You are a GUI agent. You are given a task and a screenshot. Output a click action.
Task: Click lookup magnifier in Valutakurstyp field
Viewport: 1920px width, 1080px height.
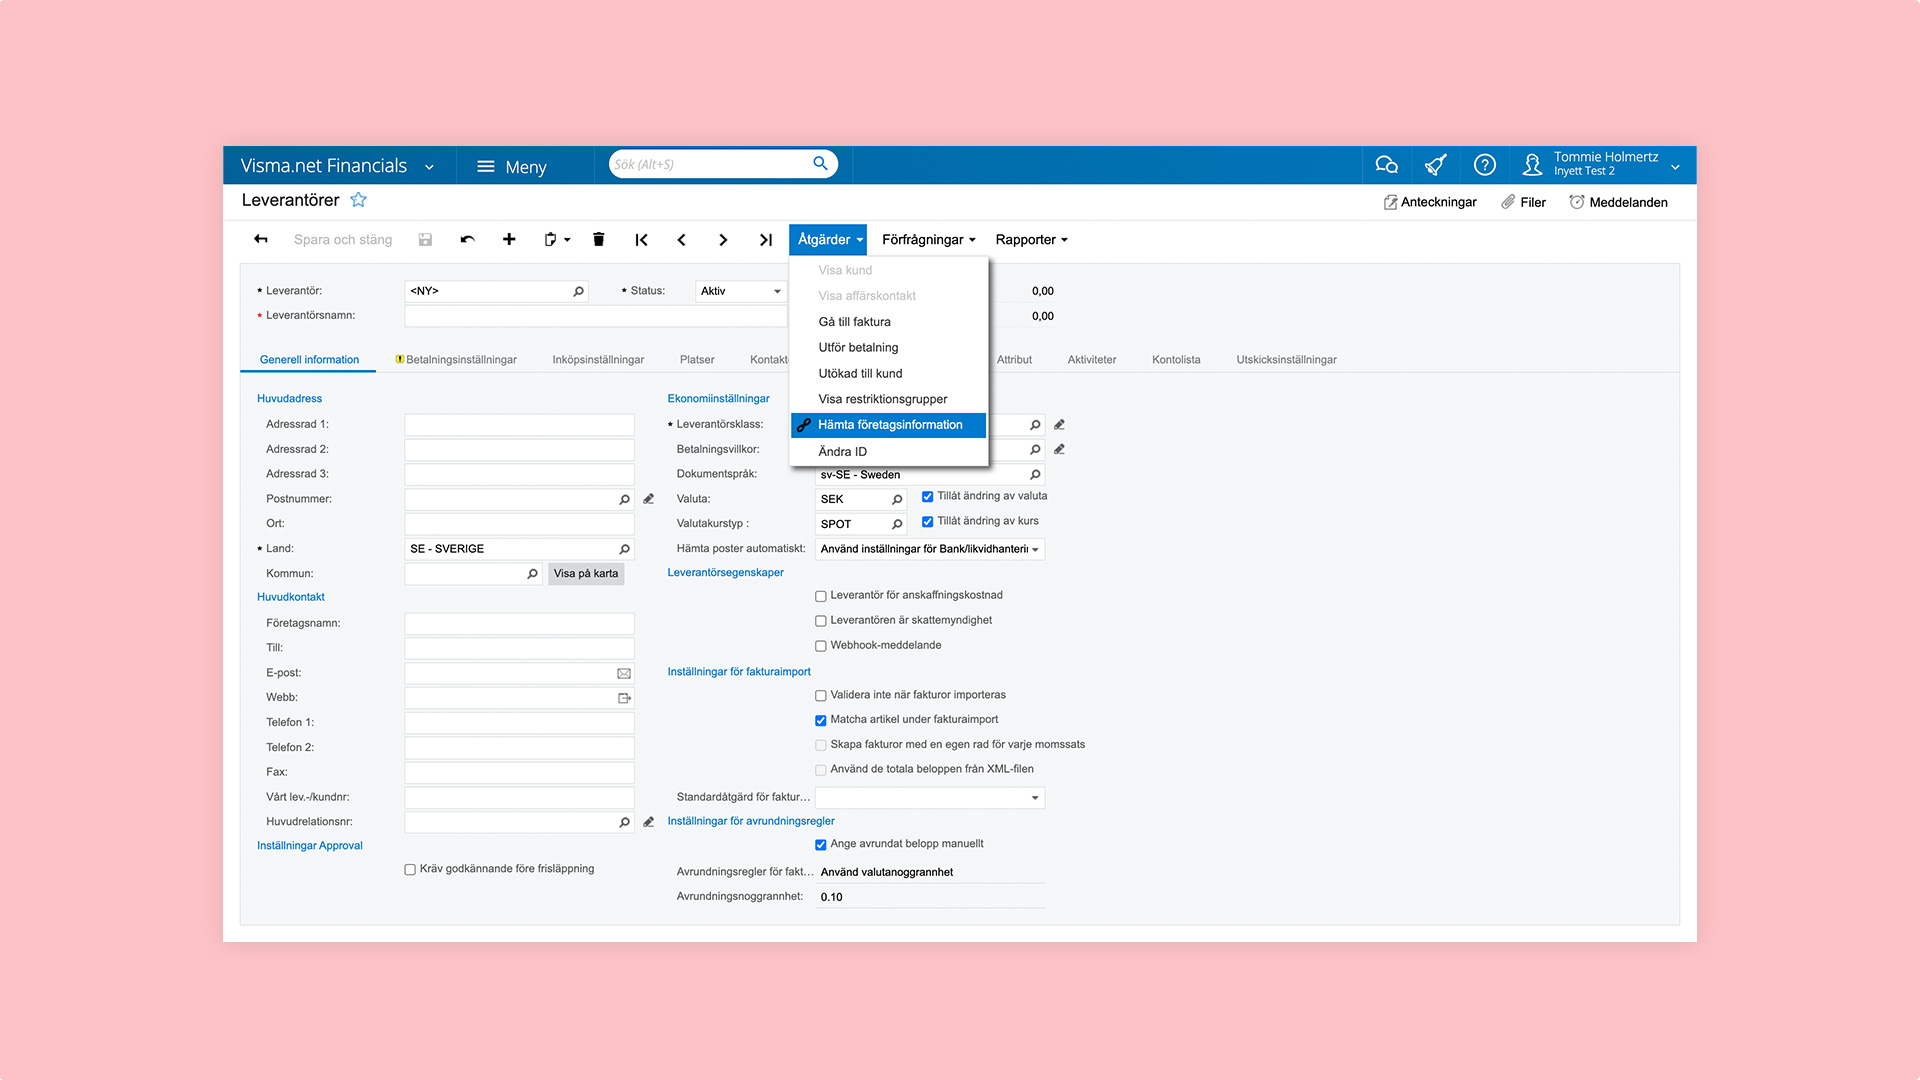coord(897,524)
